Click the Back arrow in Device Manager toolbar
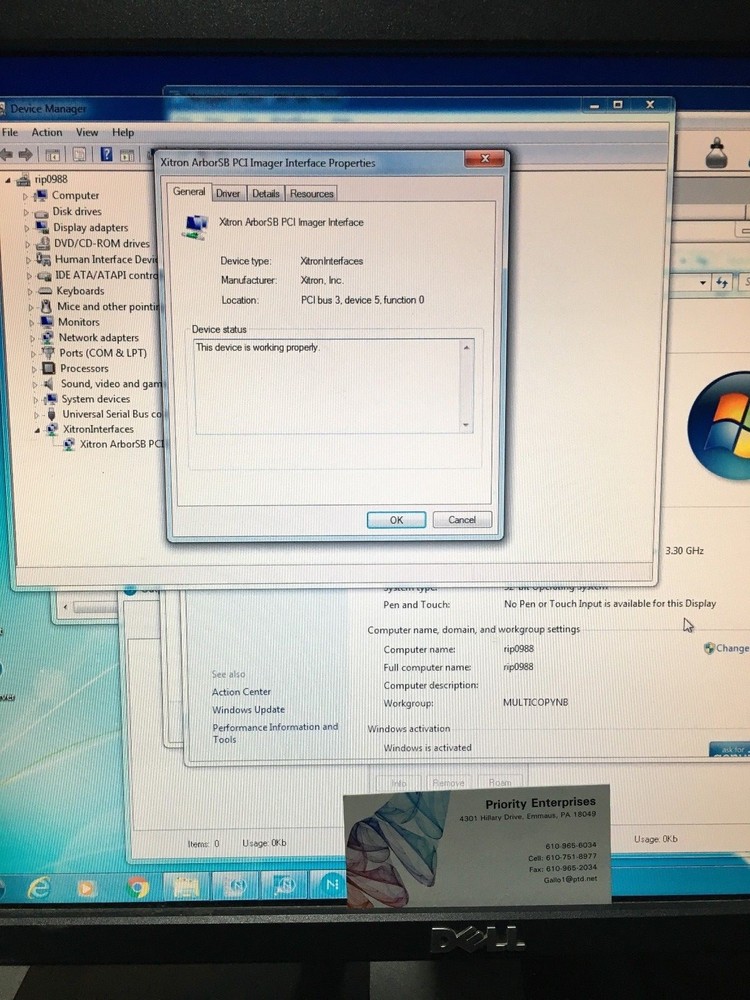This screenshot has height=1000, width=750. click(x=6, y=154)
